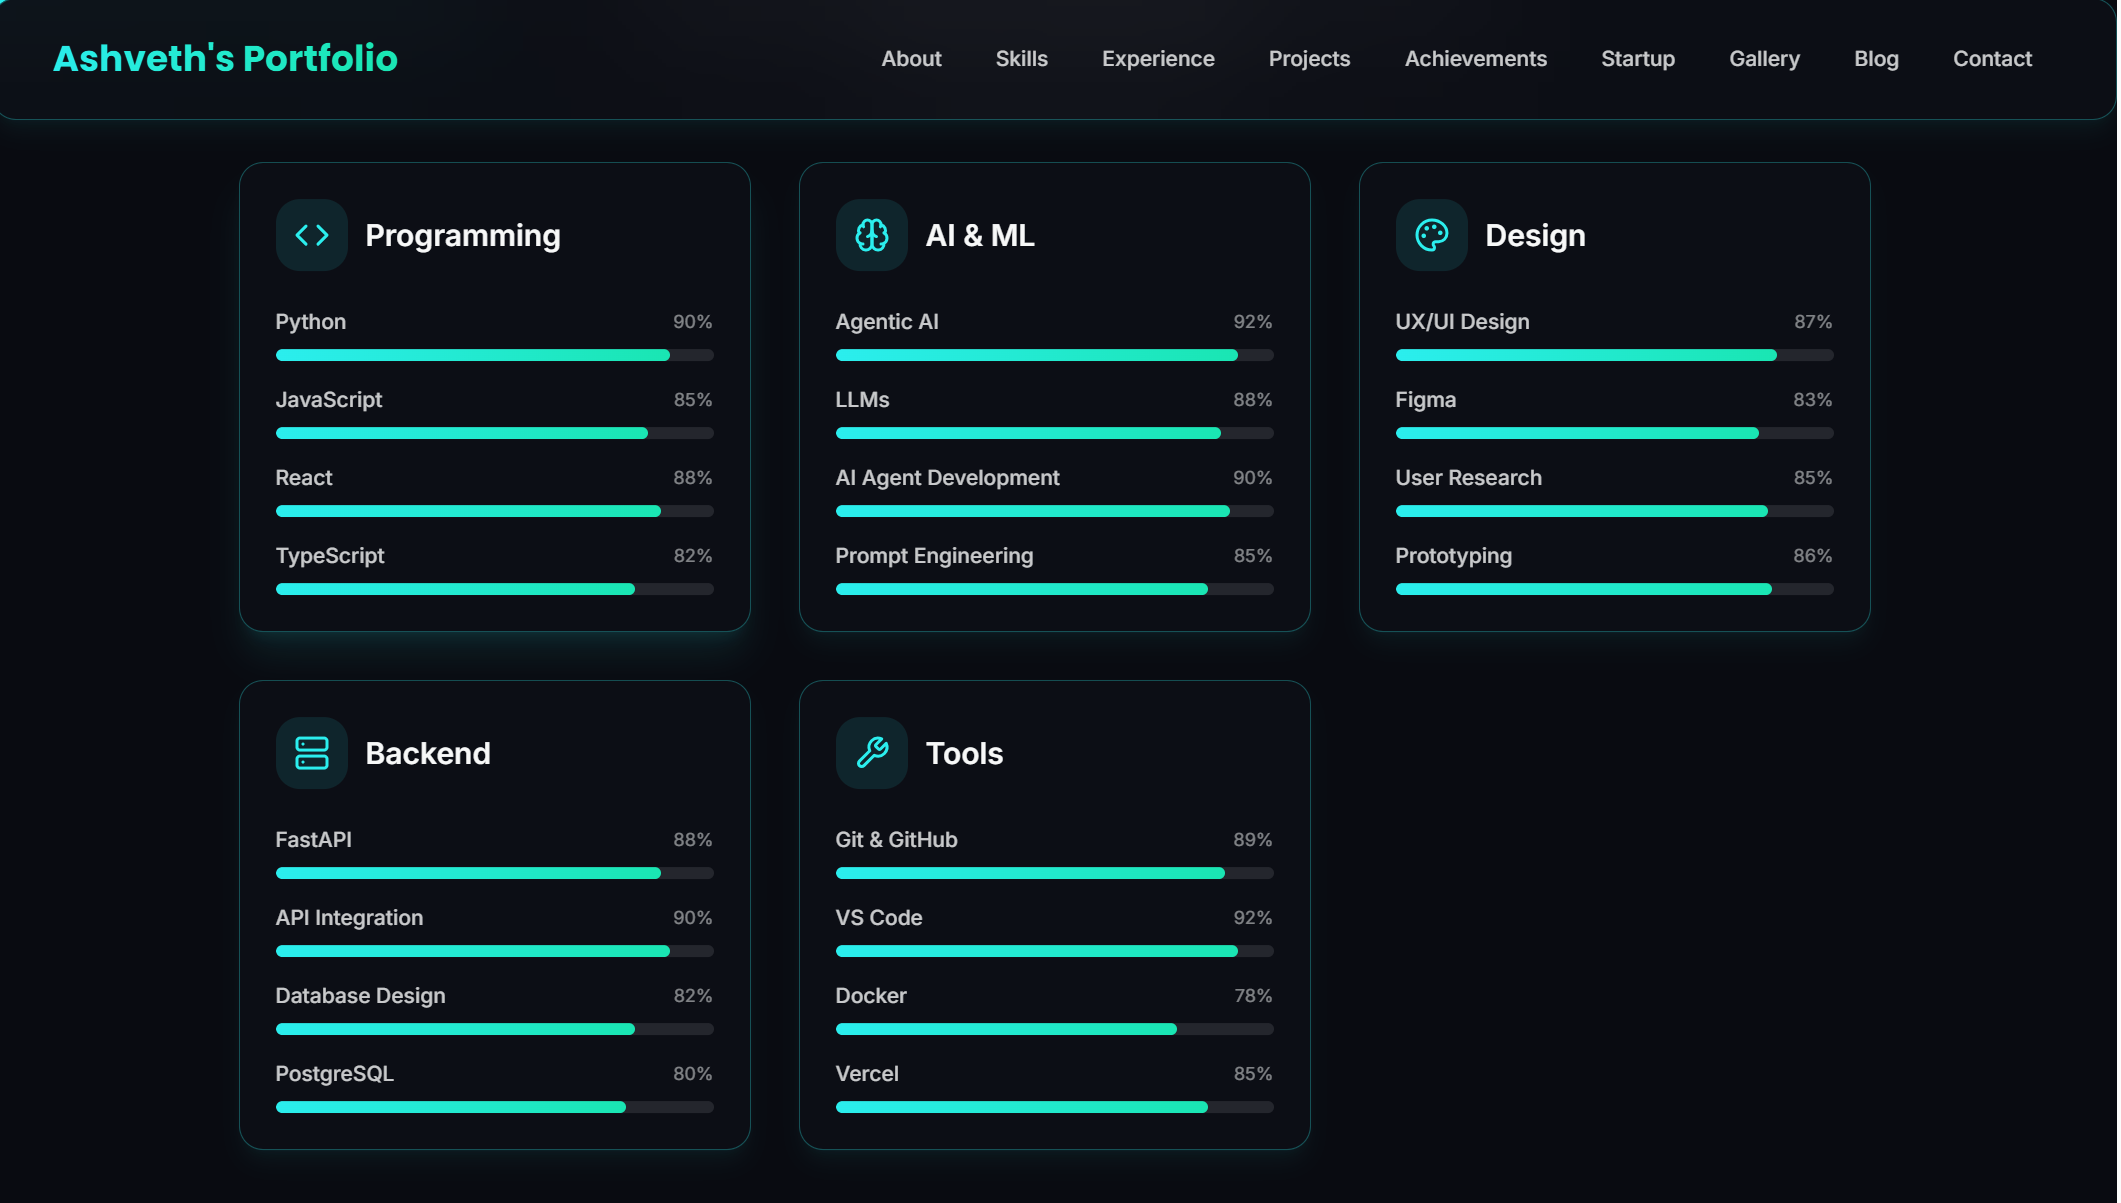The image size is (2121, 1203).
Task: Click the Docker skill progress bar
Action: (x=1054, y=1029)
